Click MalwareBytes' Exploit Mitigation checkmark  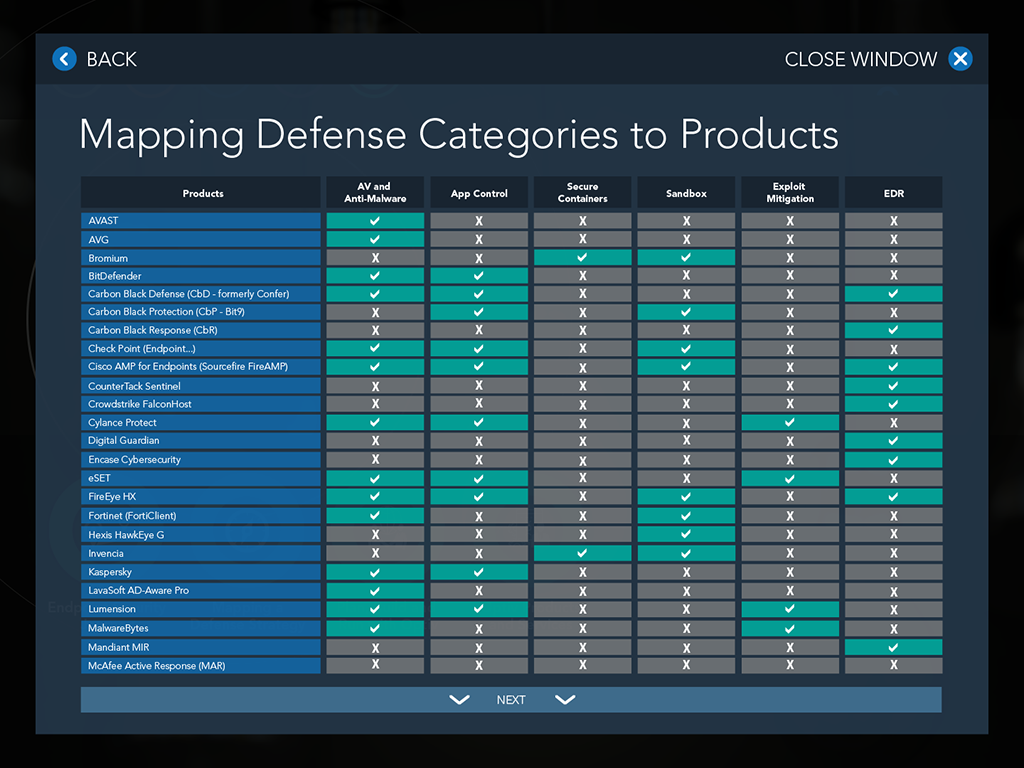pyautogui.click(x=790, y=628)
